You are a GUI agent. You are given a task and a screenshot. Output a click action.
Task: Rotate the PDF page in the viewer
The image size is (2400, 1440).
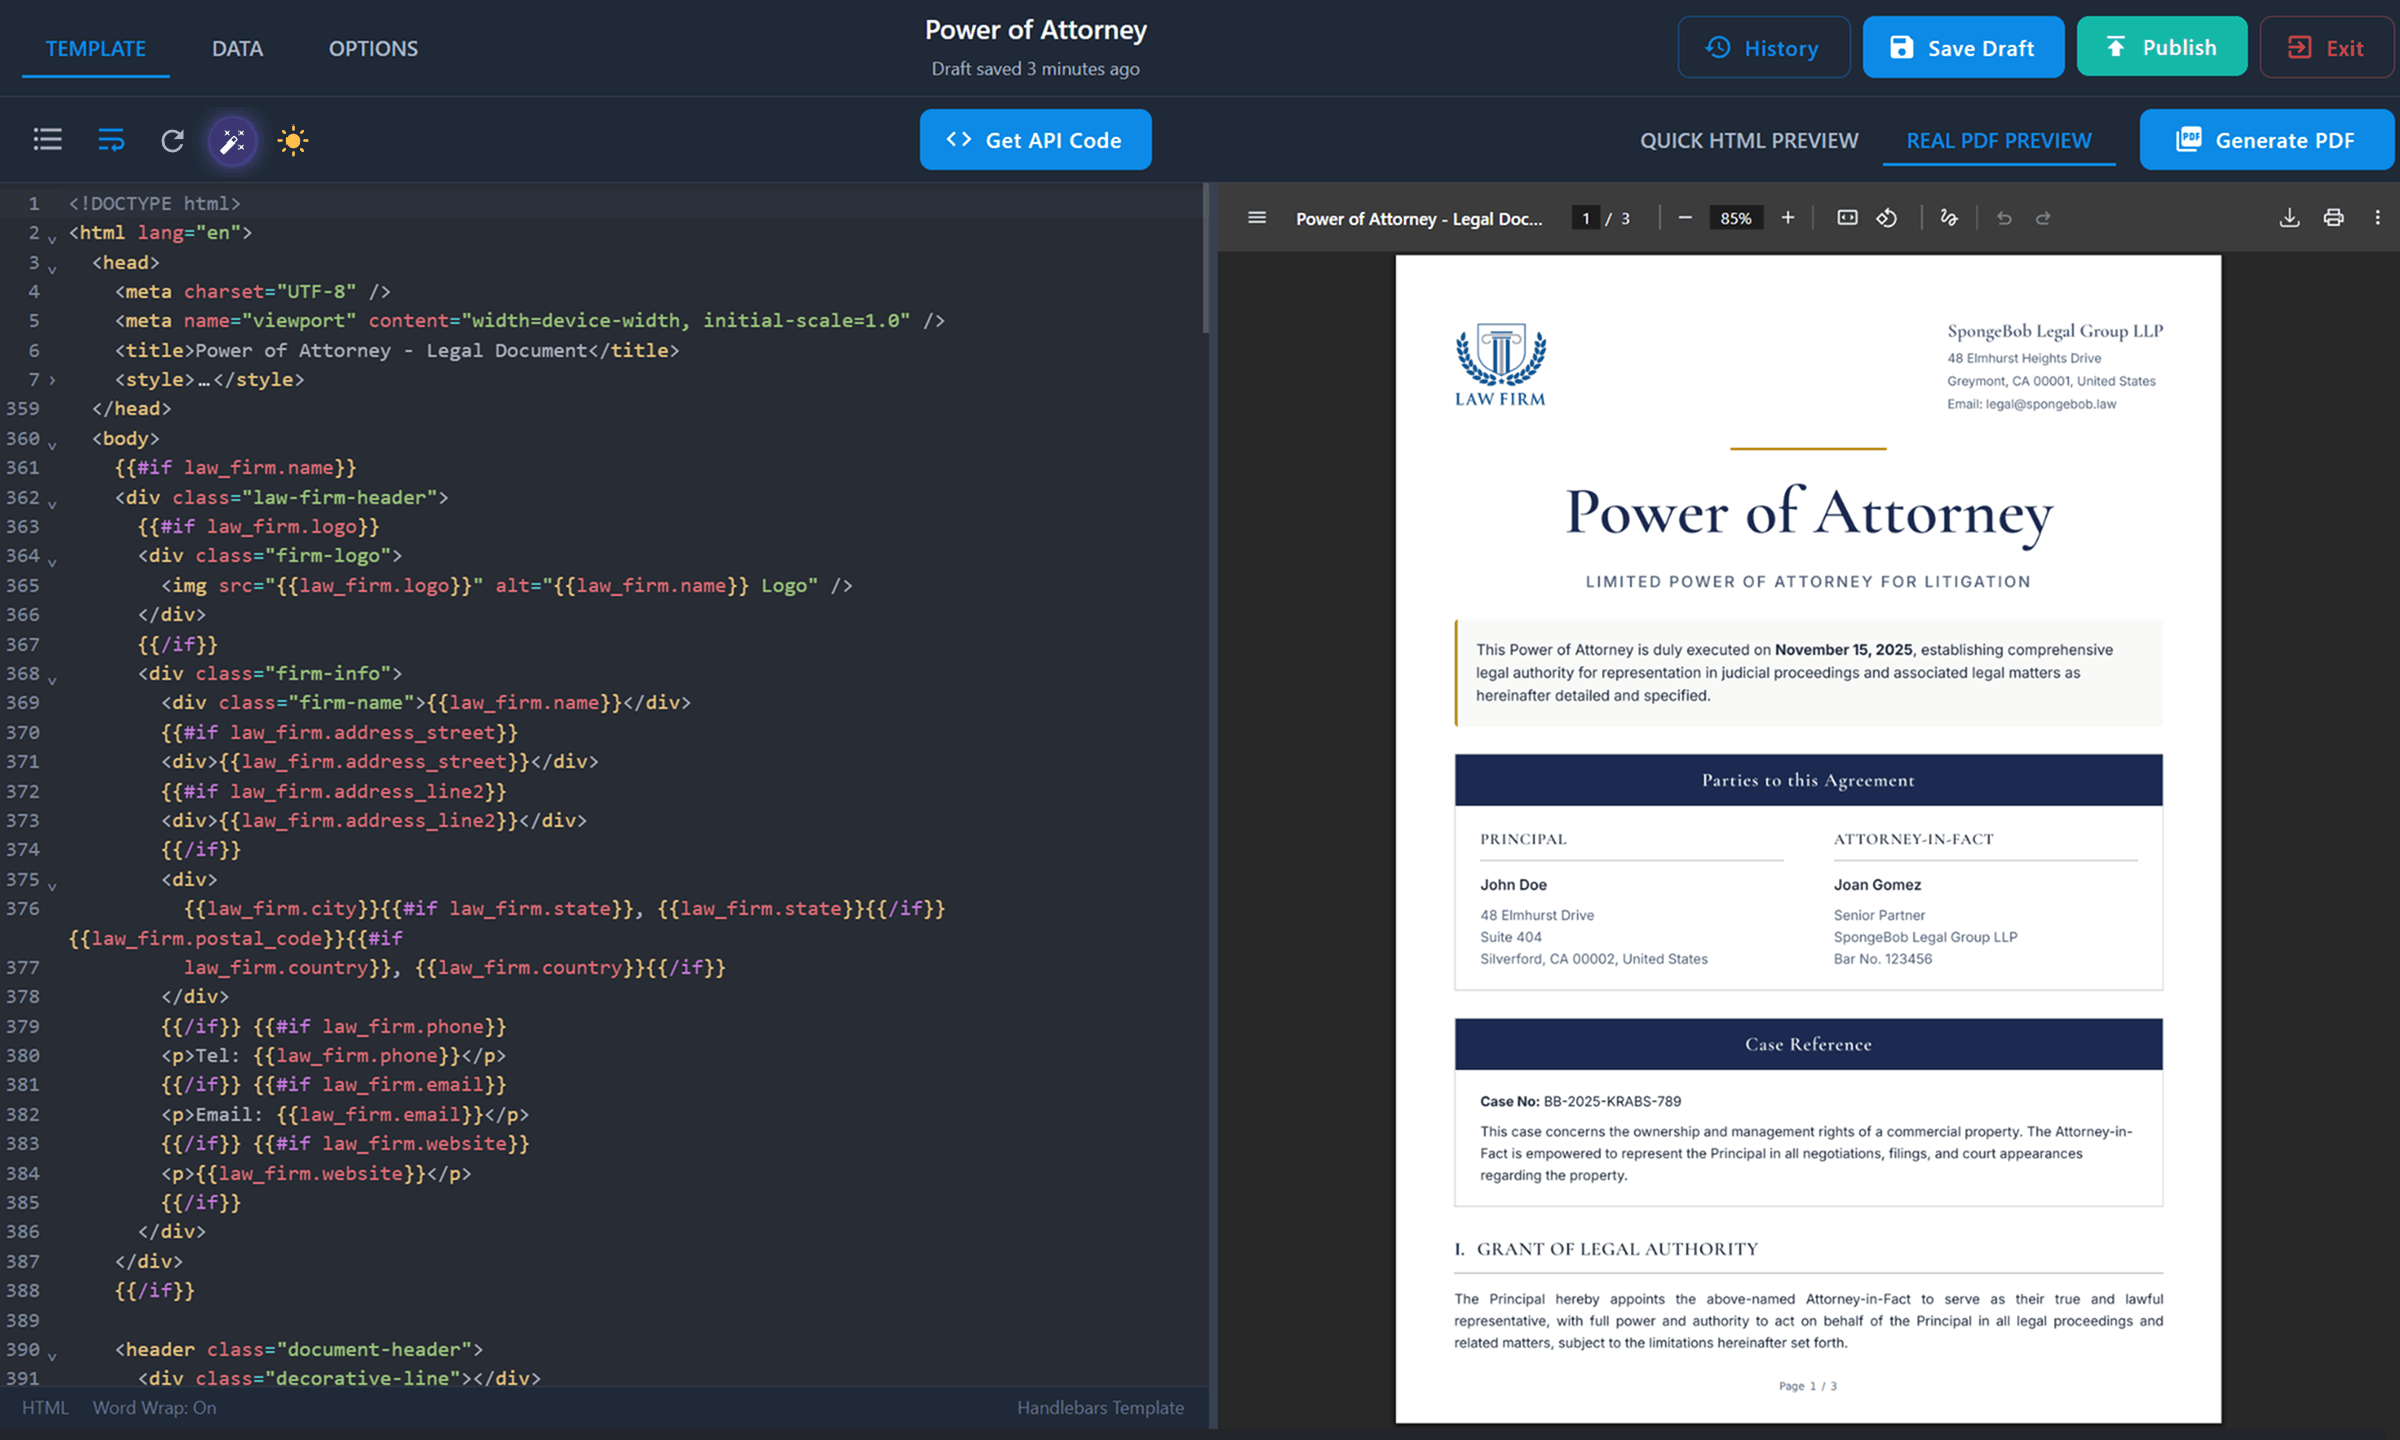[1888, 217]
